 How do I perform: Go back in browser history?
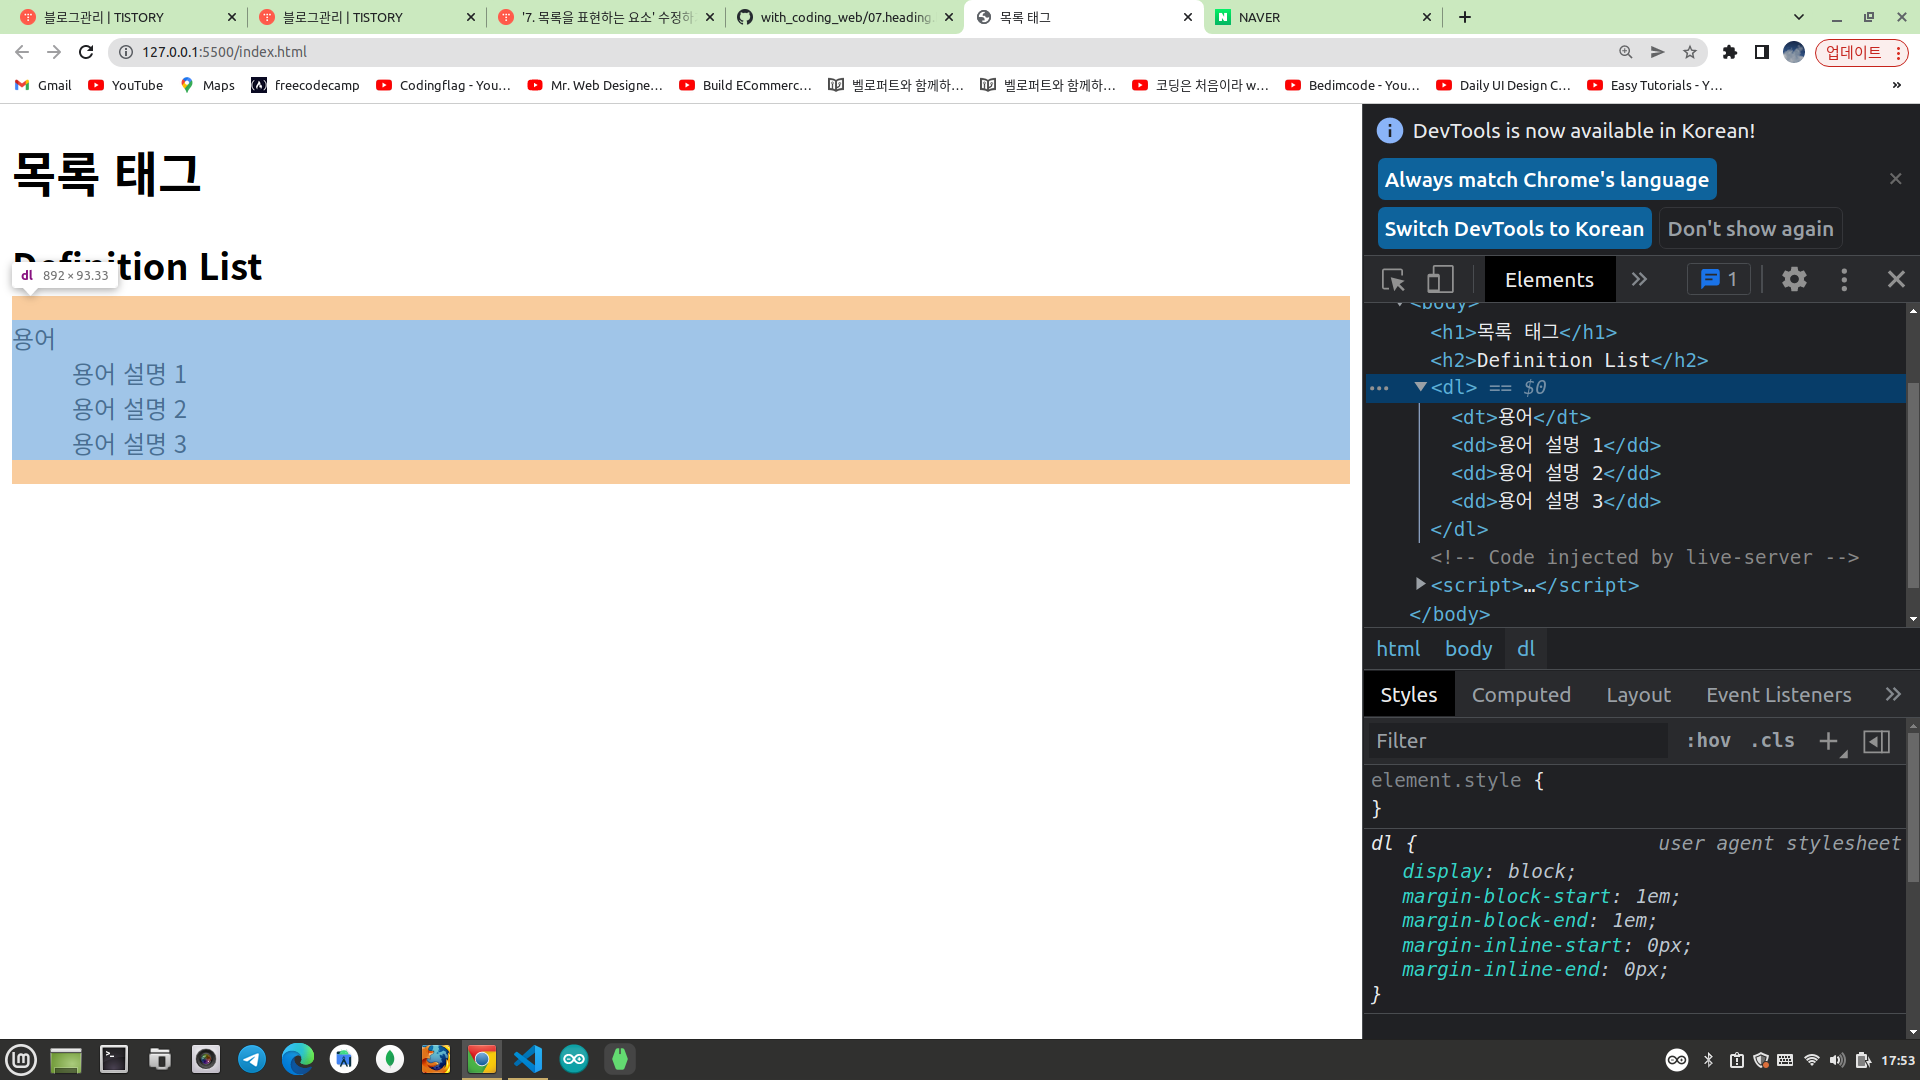click(22, 52)
